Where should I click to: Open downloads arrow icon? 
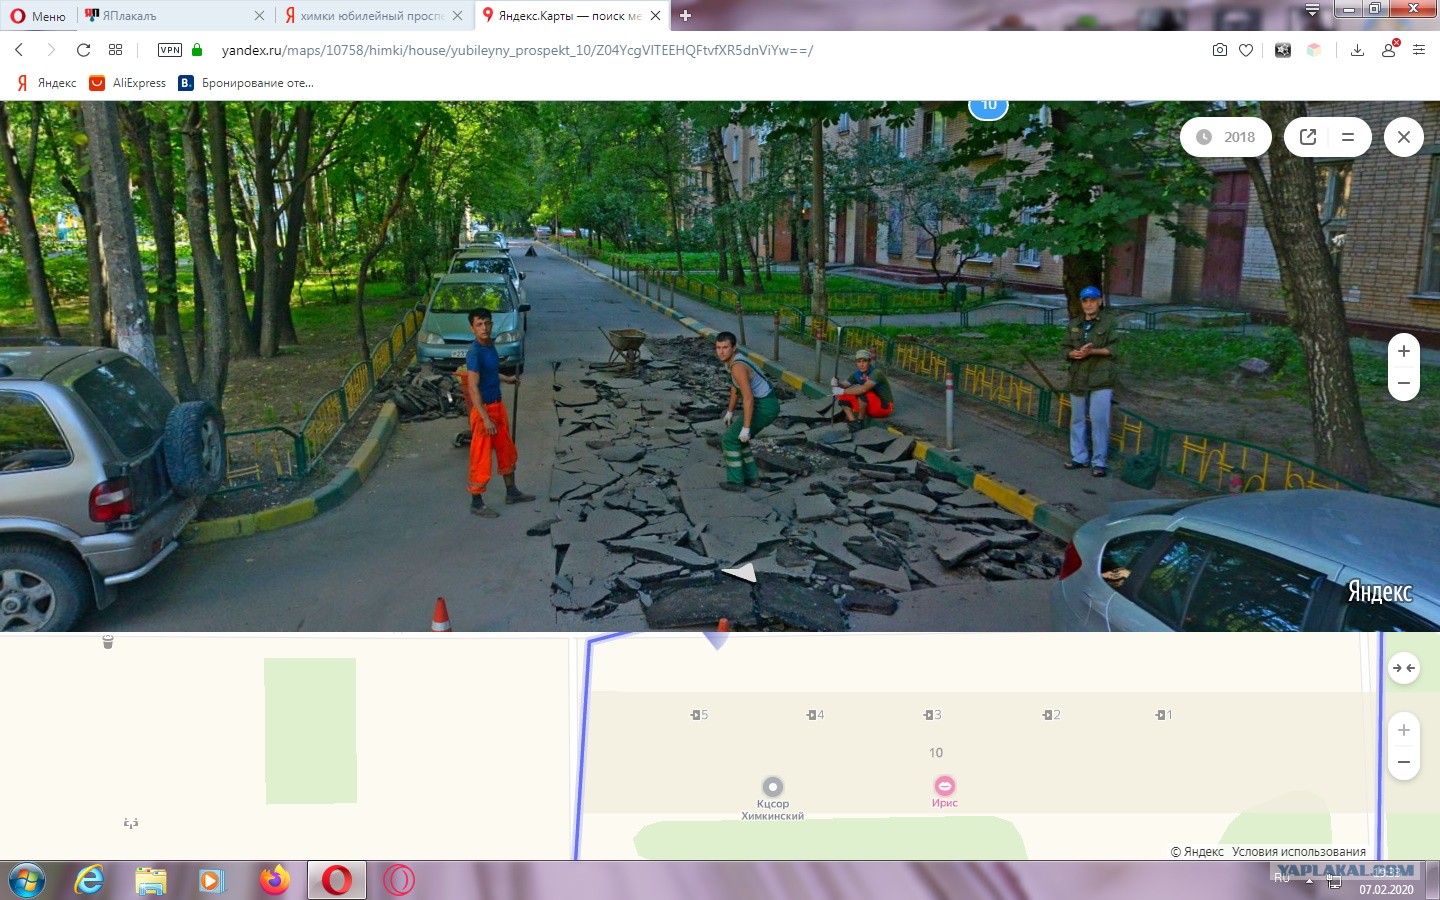point(1357,50)
